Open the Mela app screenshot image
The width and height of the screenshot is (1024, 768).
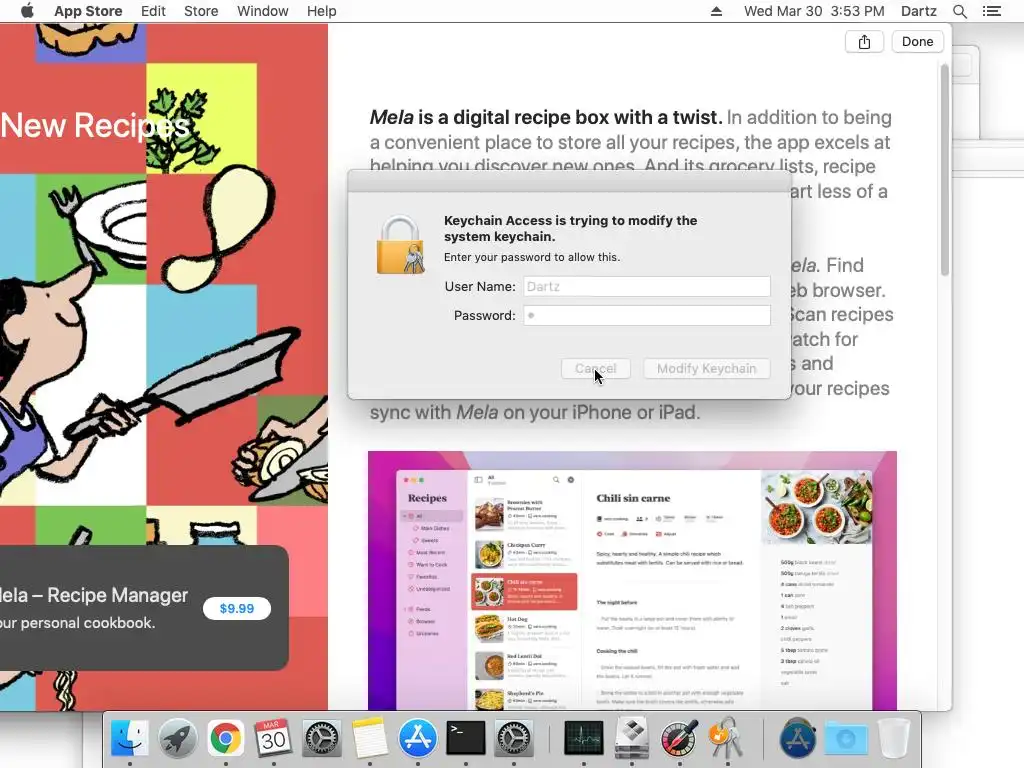[x=632, y=581]
